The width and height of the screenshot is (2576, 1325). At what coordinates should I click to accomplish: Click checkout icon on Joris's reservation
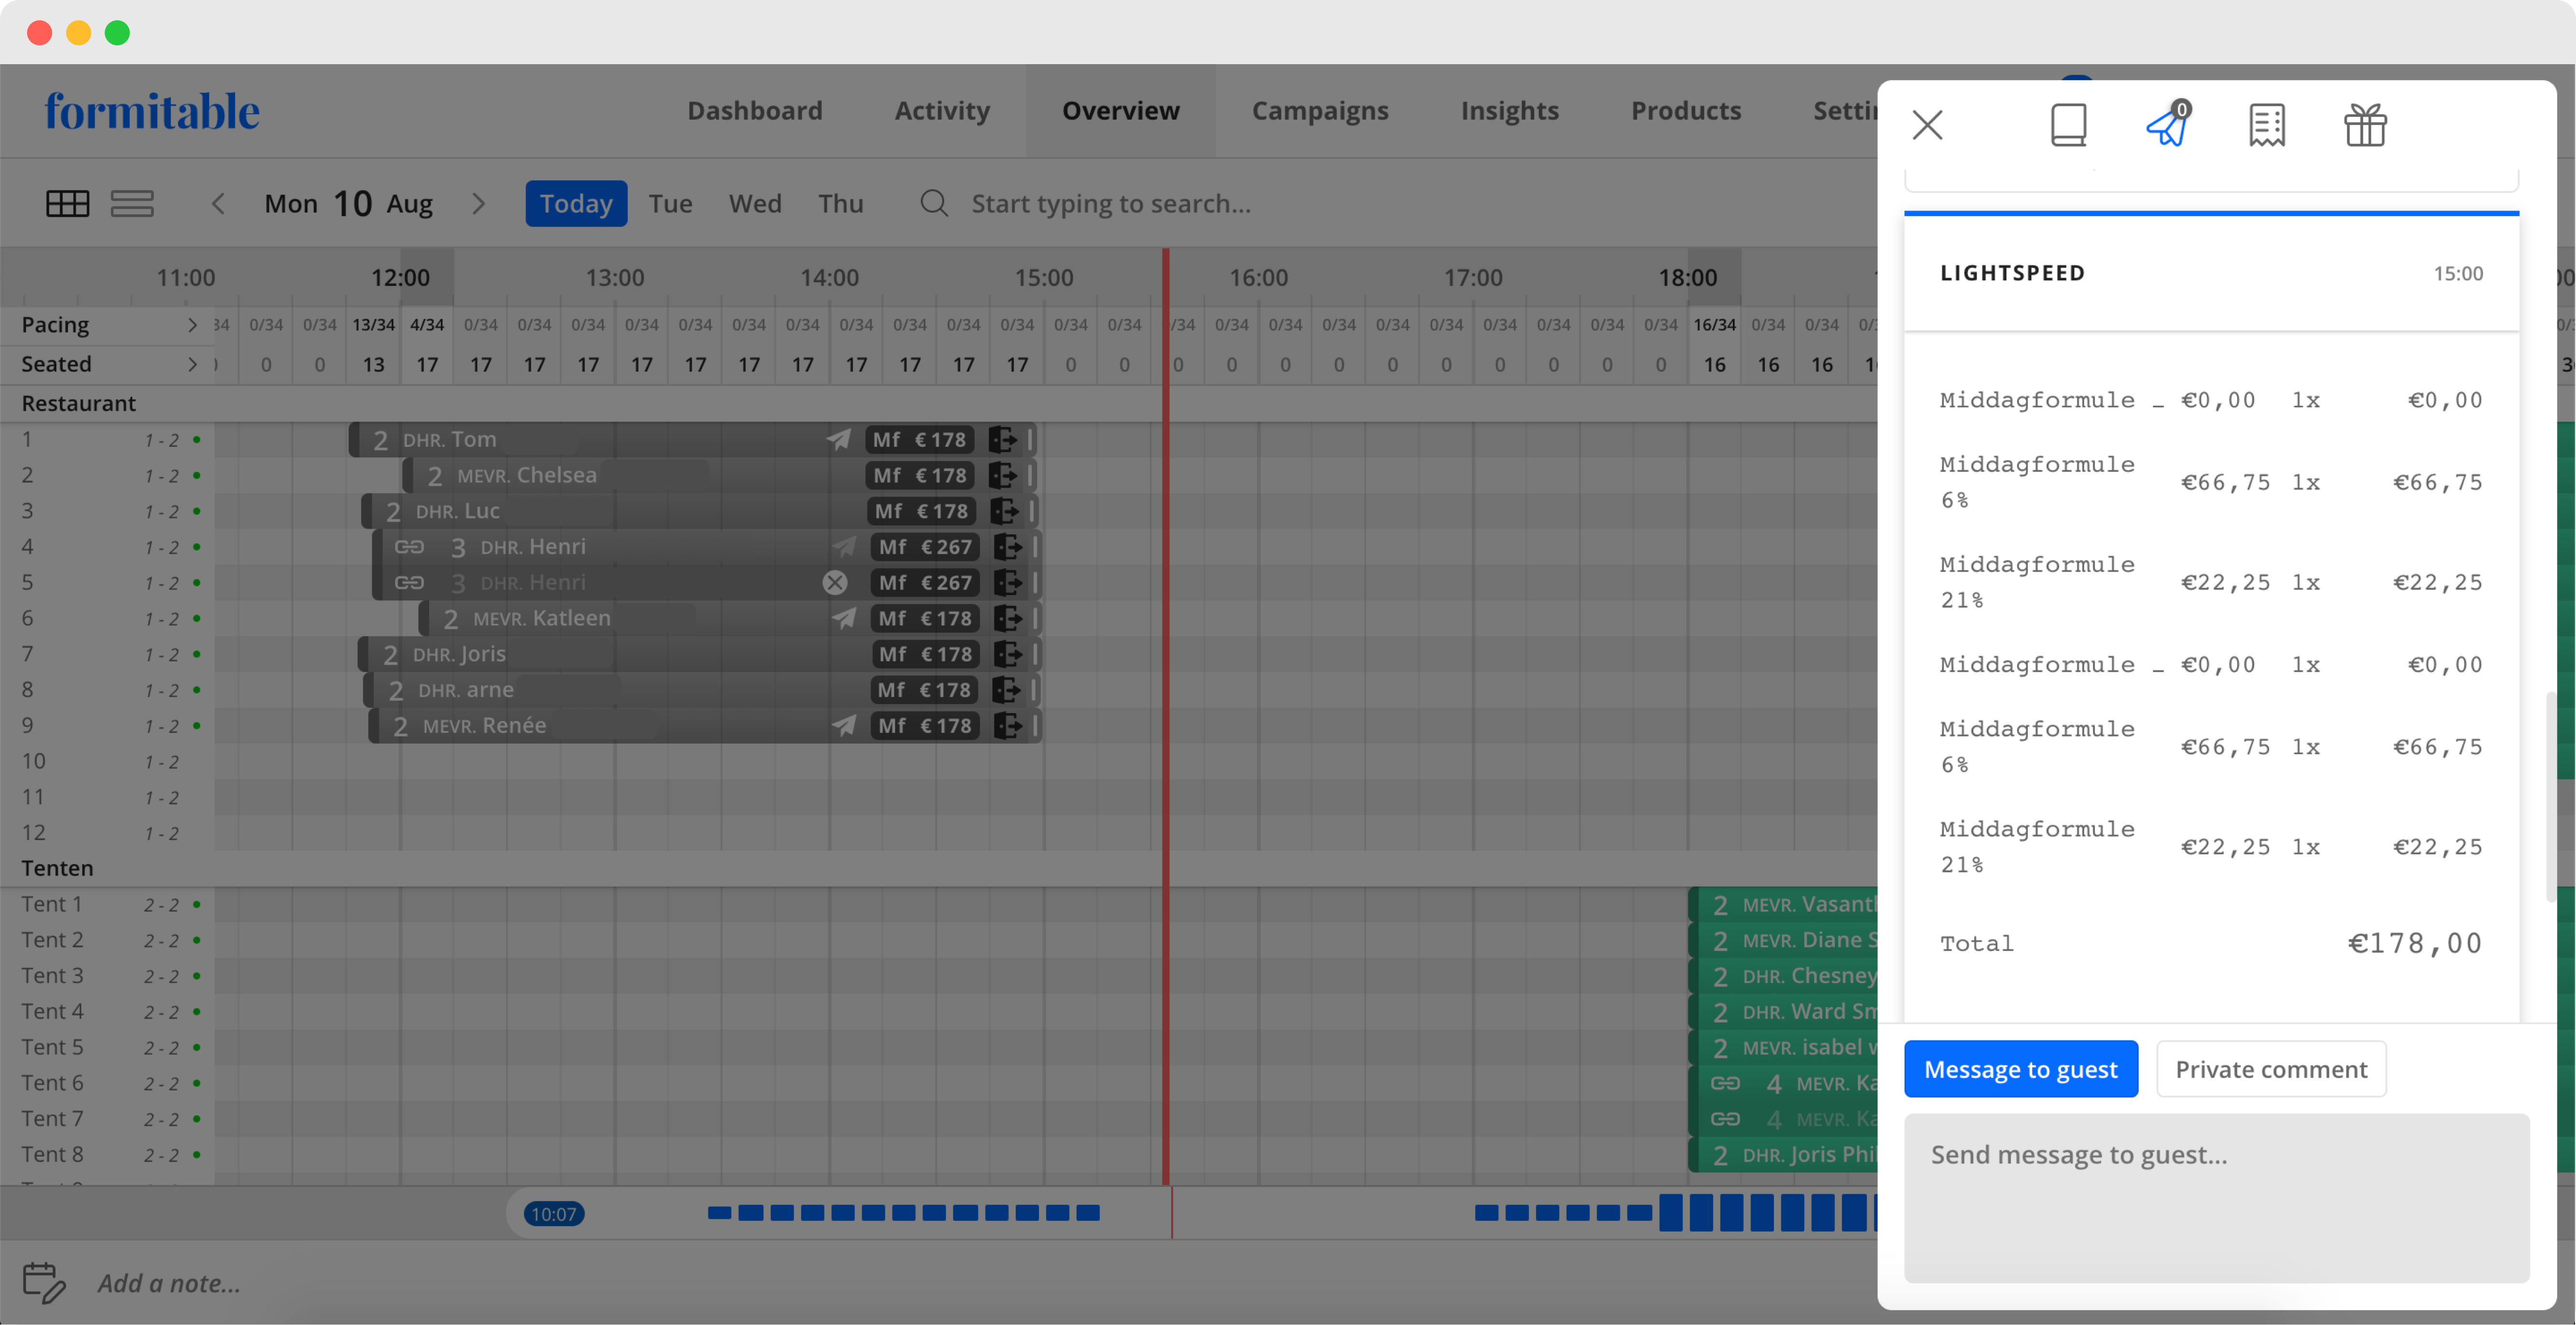[x=1008, y=654]
